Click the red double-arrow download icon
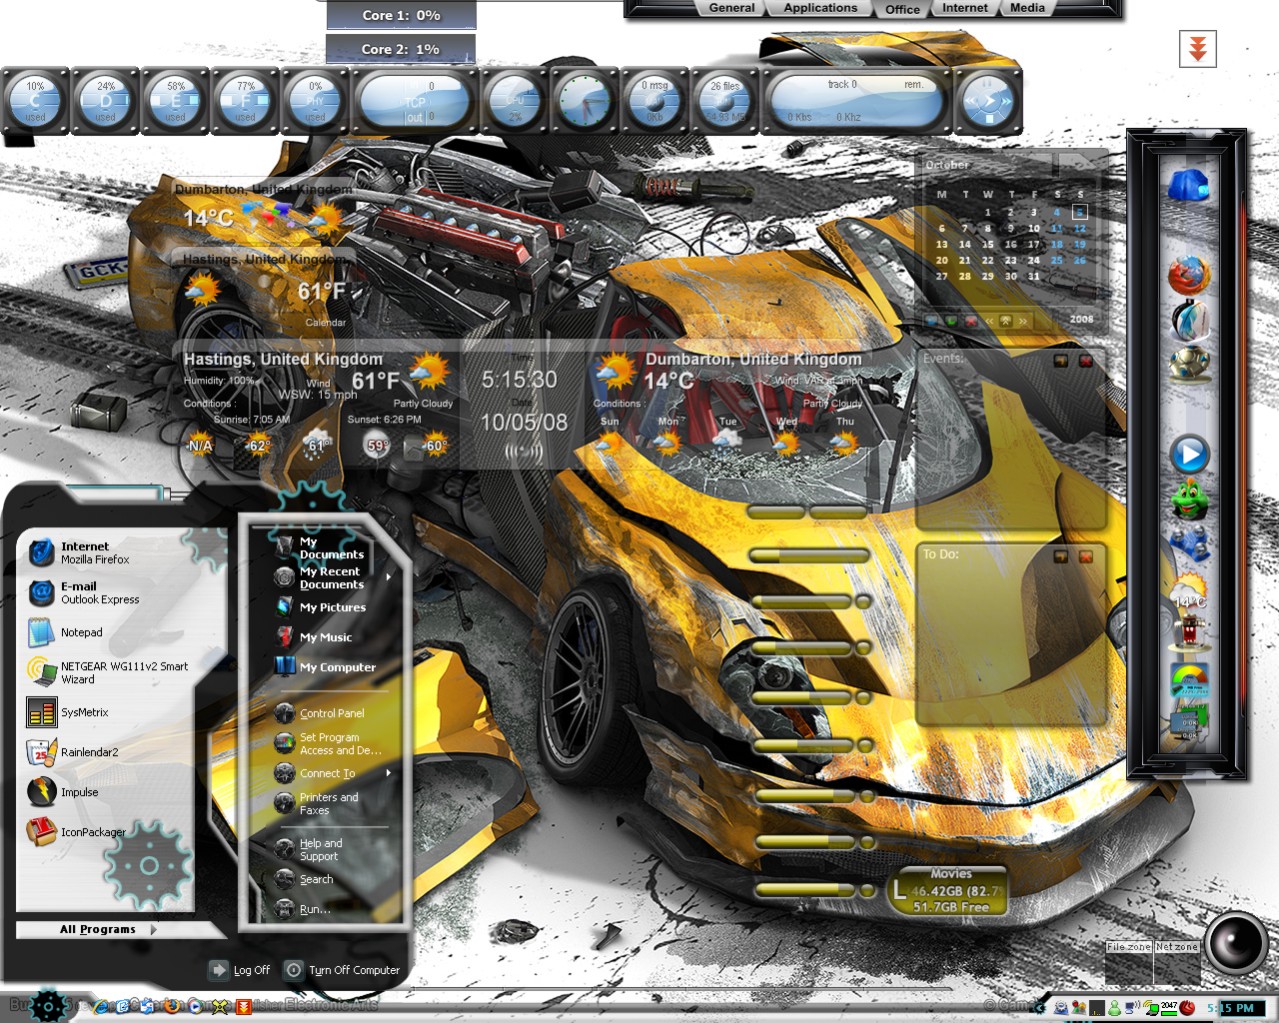Viewport: 1279px width, 1023px height. coord(1197,49)
